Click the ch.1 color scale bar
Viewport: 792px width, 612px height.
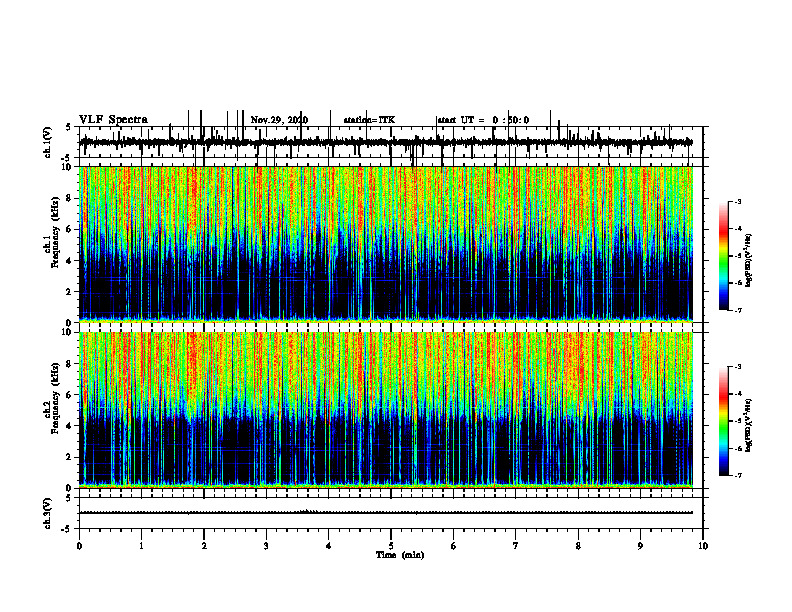coord(724,256)
